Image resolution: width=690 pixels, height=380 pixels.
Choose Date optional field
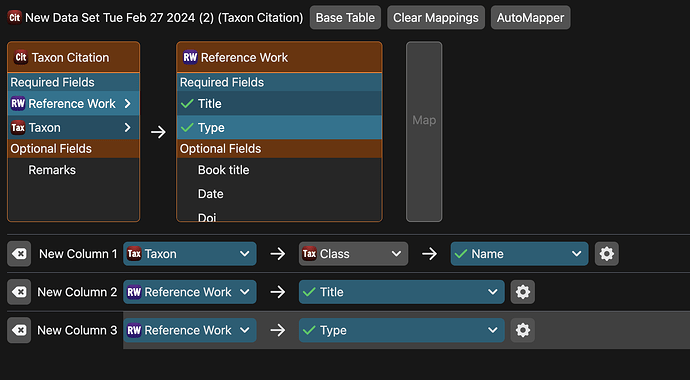[x=279, y=194]
